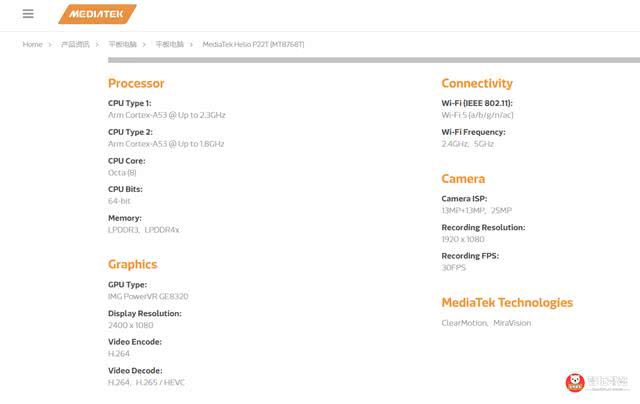Click the Camera section heading

pyautogui.click(x=463, y=179)
